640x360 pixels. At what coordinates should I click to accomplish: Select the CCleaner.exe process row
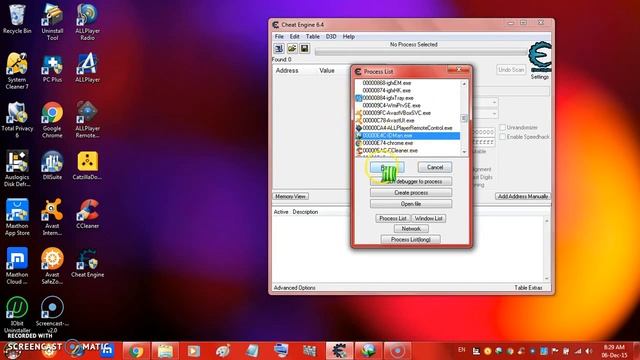[408, 151]
